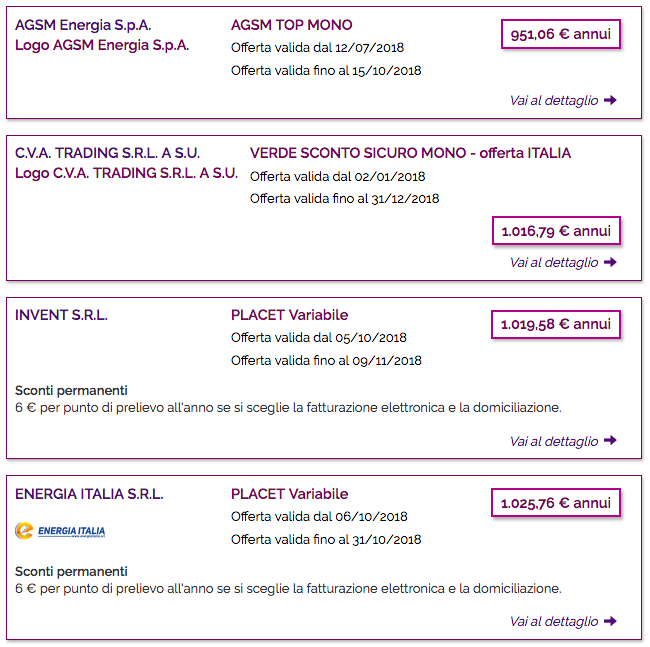Open Vai al dettaglio for ENERGIA ITALIA offer
The height and width of the screenshot is (647, 650).
563,621
